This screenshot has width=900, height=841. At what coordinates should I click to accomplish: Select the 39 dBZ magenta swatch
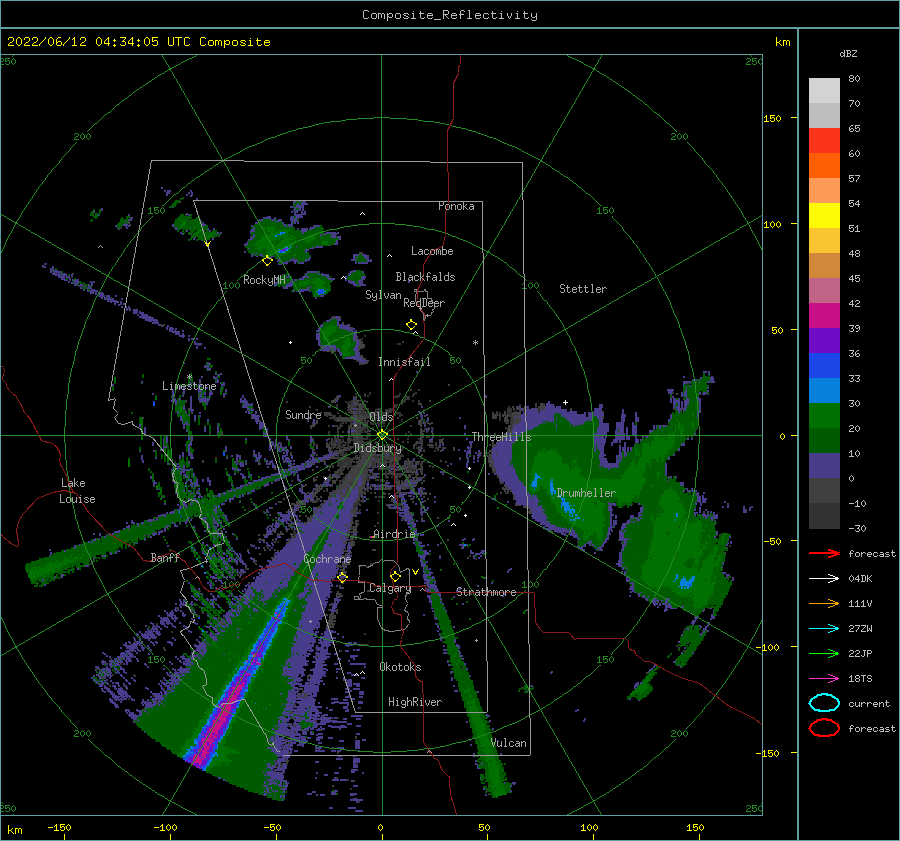click(x=824, y=316)
